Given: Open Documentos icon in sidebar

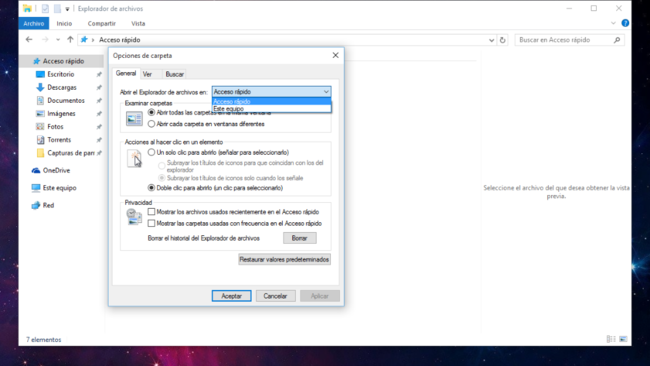Looking at the screenshot, I should point(40,100).
